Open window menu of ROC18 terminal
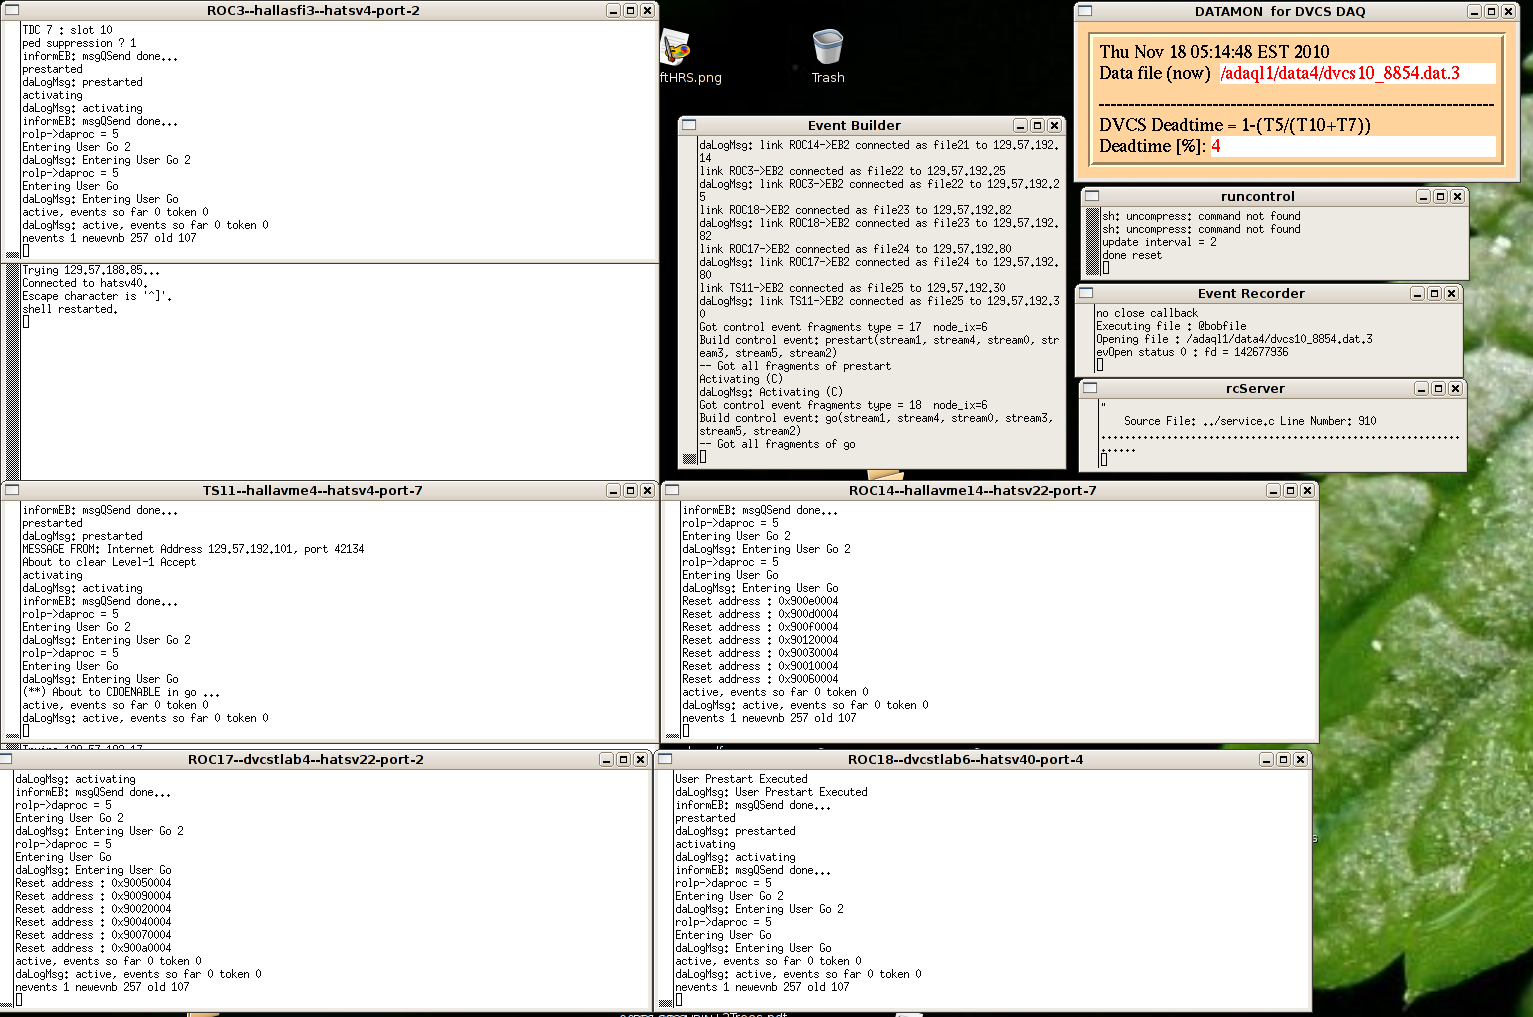The width and height of the screenshot is (1533, 1017). (x=665, y=760)
